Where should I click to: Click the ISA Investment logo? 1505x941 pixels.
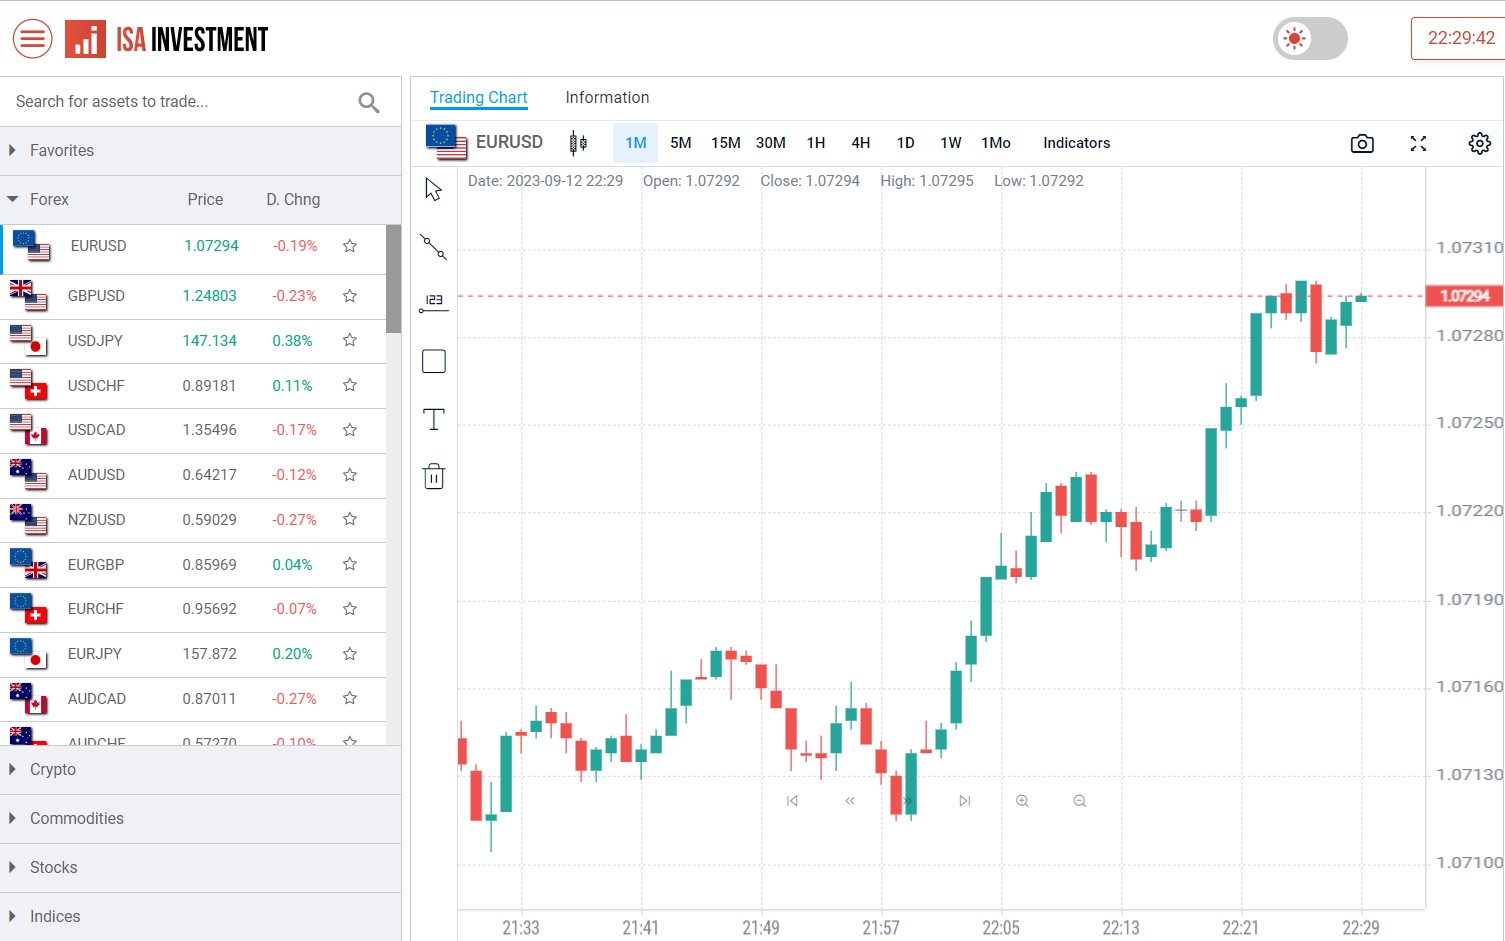point(167,39)
